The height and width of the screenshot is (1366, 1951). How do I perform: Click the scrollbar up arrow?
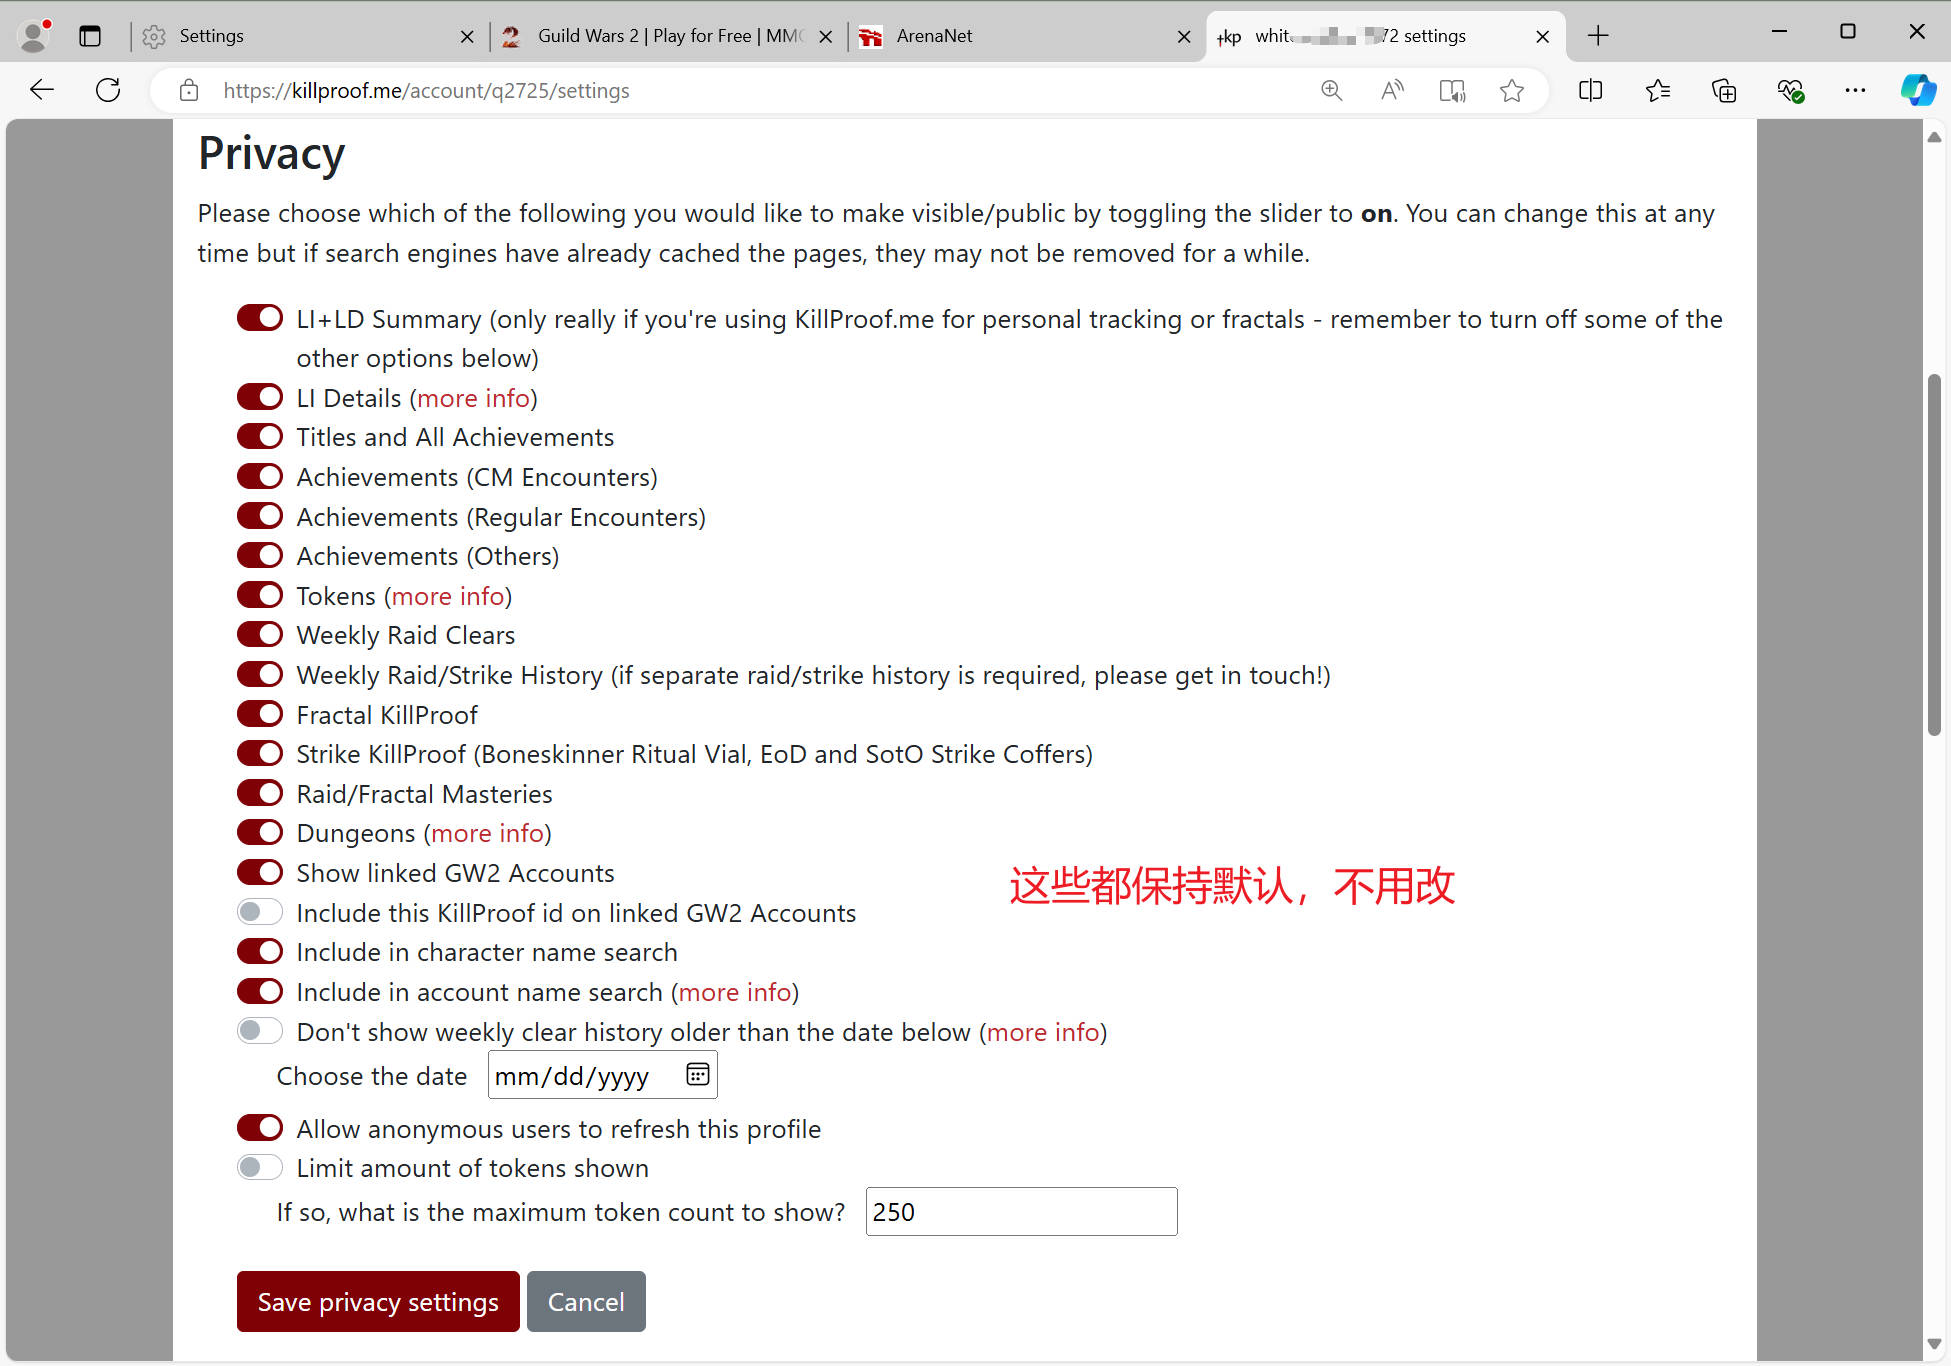coord(1934,137)
